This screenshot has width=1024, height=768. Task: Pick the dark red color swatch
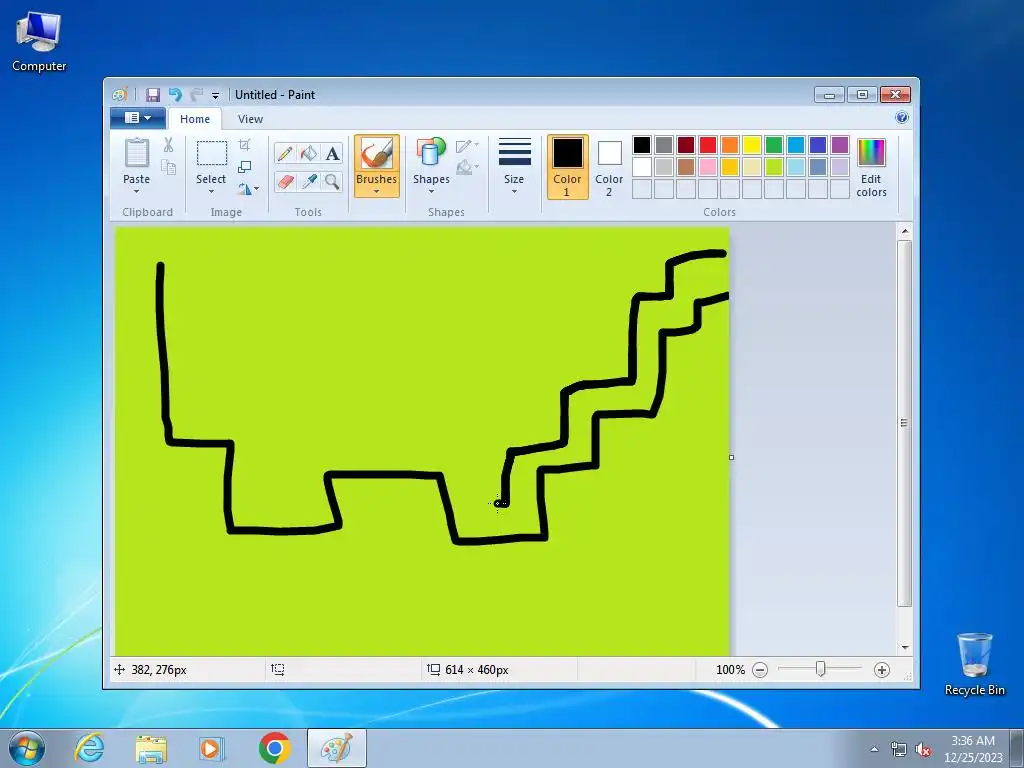pyautogui.click(x=686, y=145)
